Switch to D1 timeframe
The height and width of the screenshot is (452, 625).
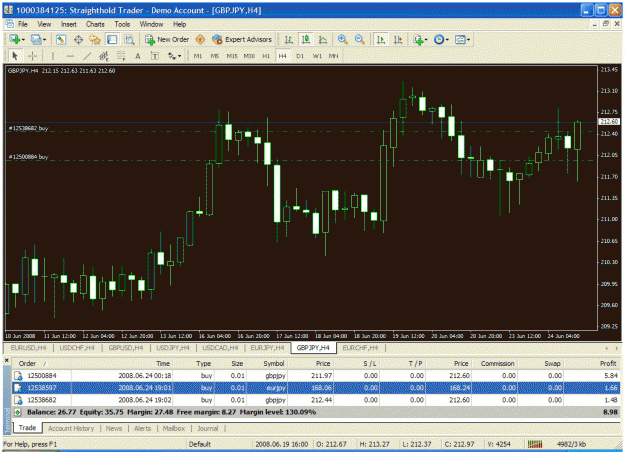(x=300, y=56)
